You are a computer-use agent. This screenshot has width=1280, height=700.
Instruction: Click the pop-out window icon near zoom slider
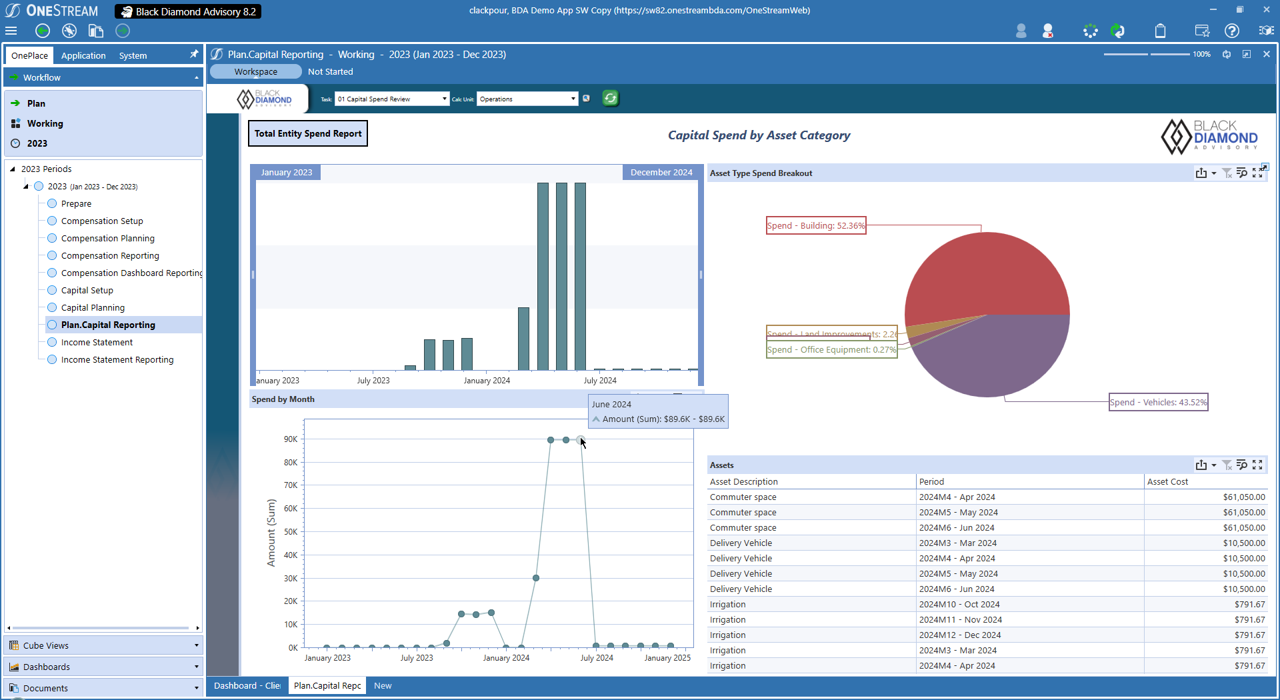pos(1246,54)
